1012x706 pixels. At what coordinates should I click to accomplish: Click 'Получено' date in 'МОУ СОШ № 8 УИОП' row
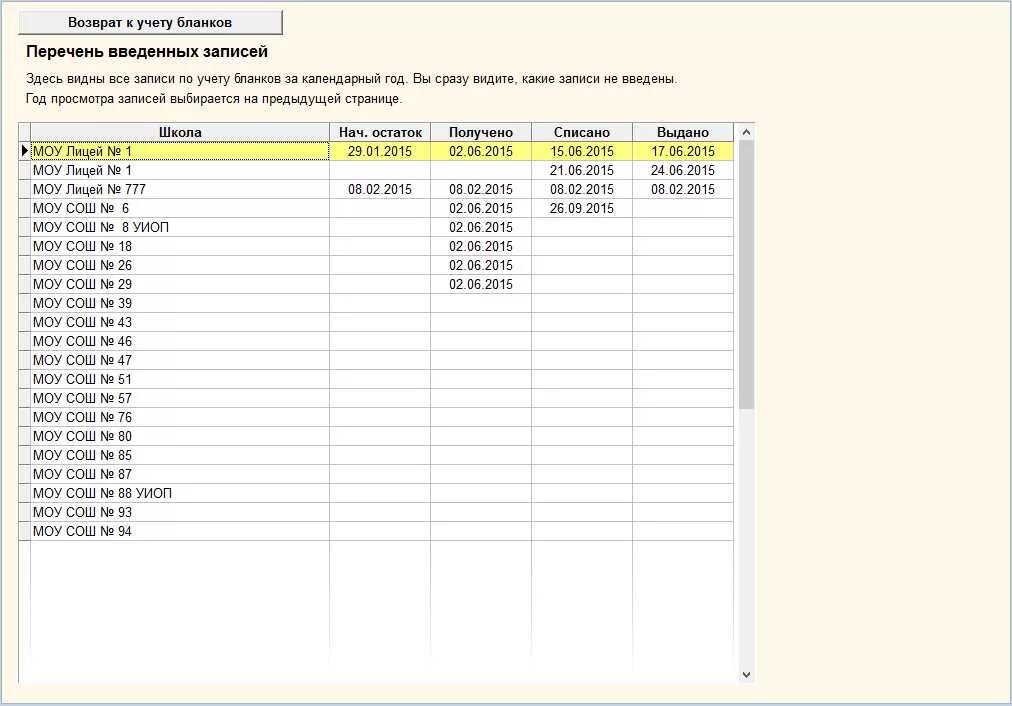coord(481,227)
